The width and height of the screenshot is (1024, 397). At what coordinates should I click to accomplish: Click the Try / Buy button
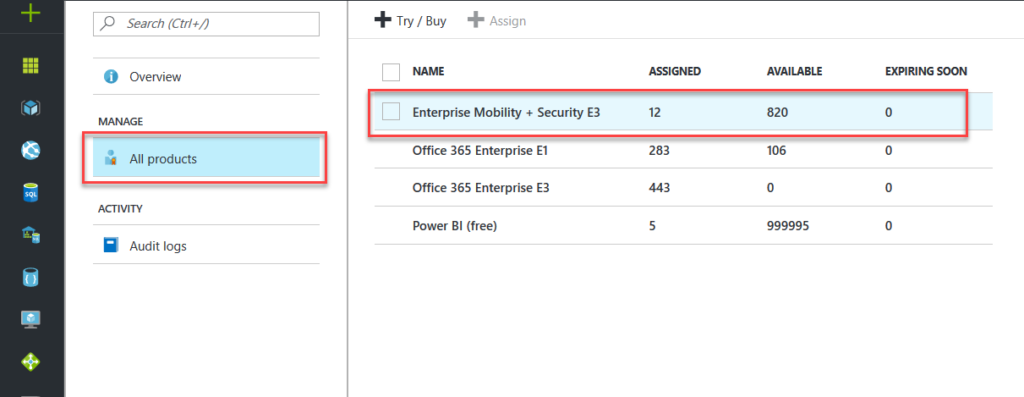click(x=411, y=20)
